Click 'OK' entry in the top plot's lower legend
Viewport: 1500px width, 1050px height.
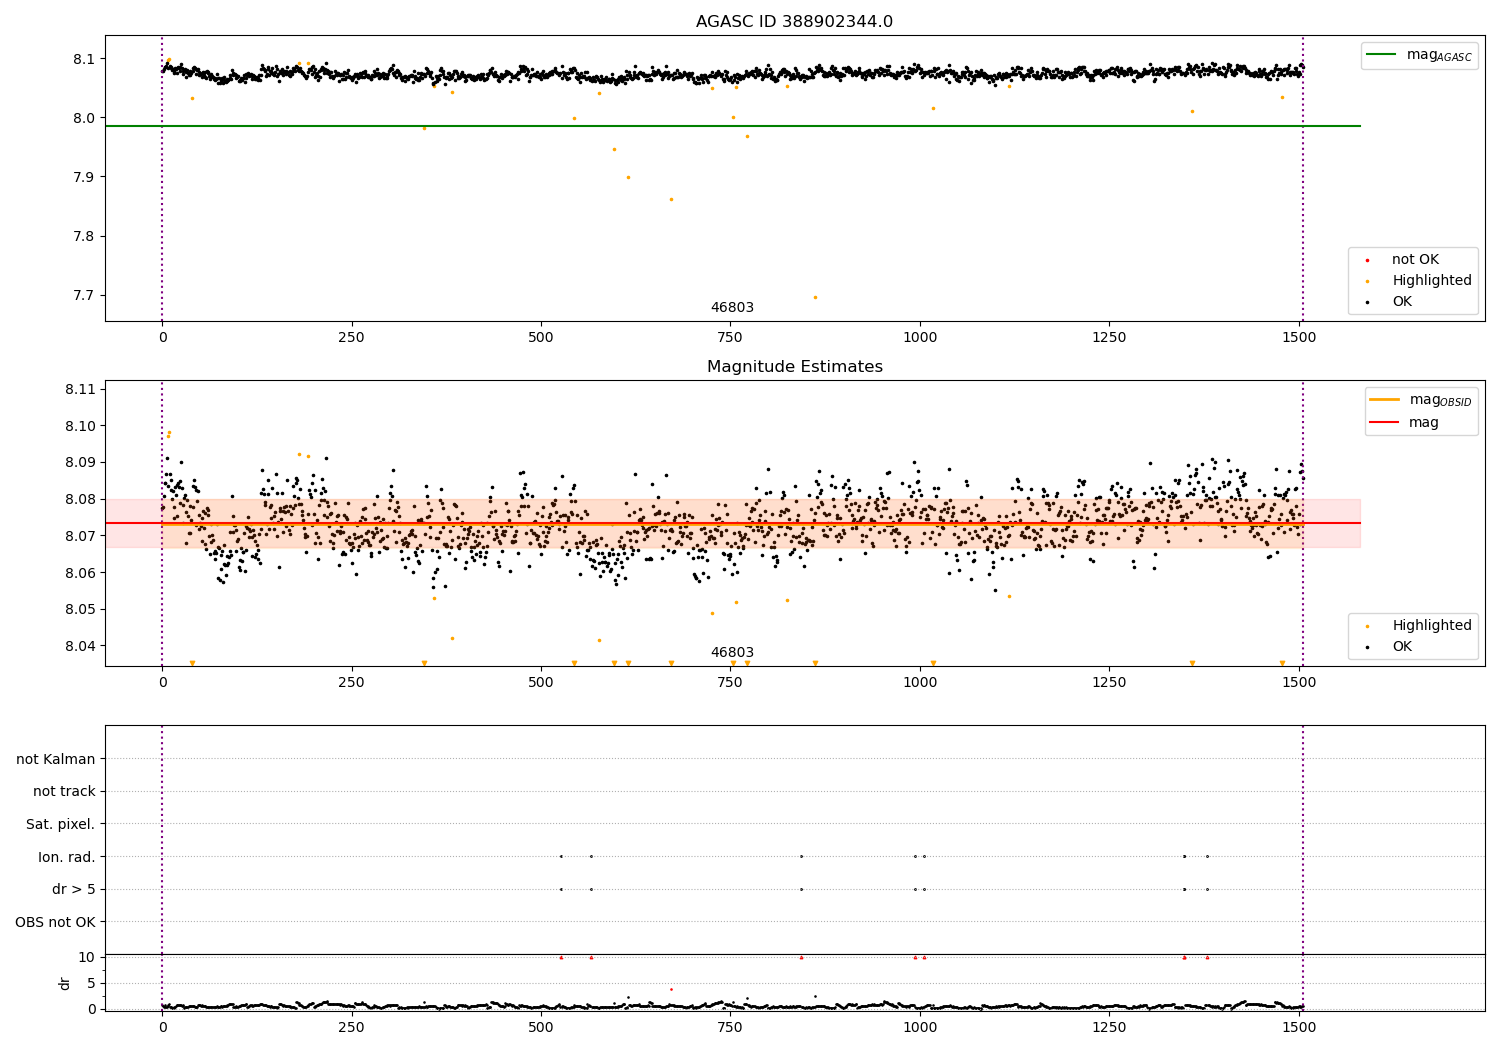coord(1402,302)
